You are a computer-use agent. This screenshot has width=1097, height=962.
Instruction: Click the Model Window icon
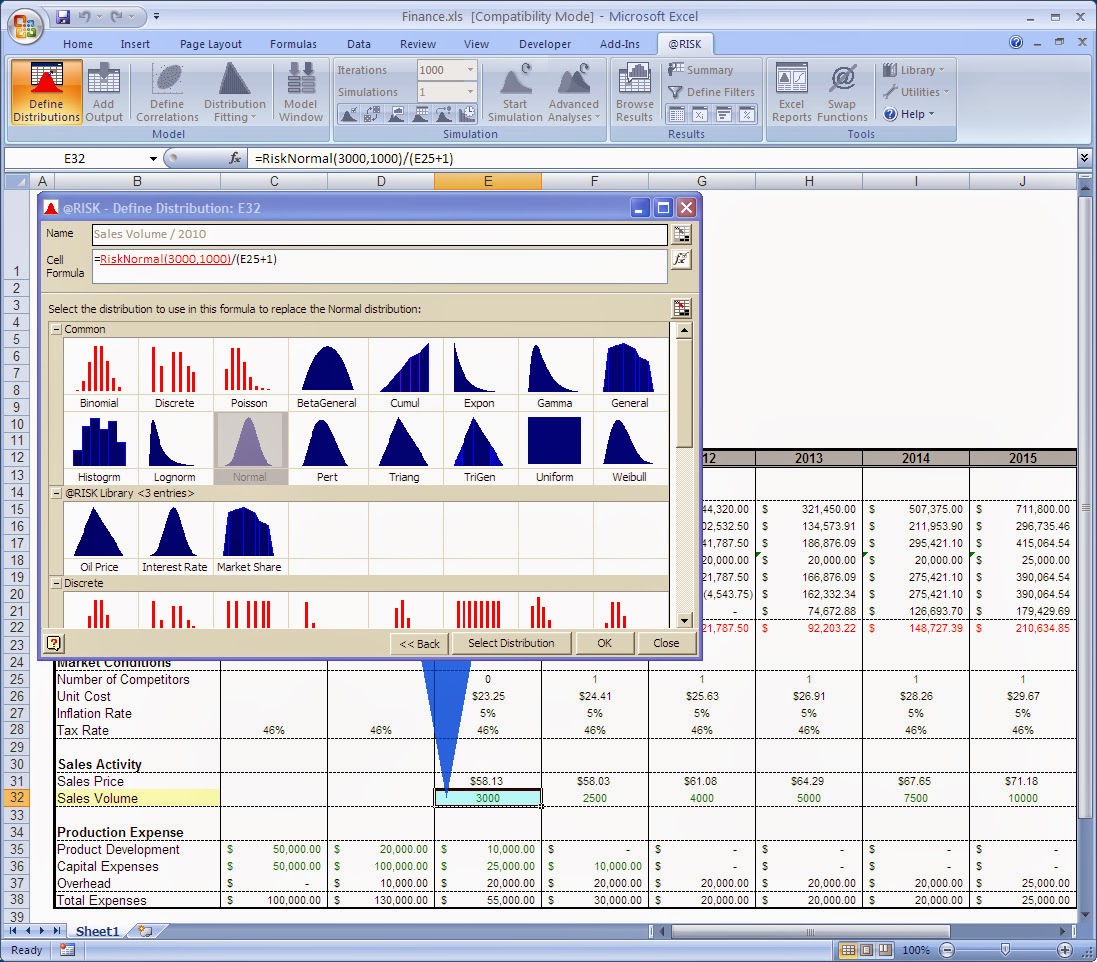coord(300,91)
